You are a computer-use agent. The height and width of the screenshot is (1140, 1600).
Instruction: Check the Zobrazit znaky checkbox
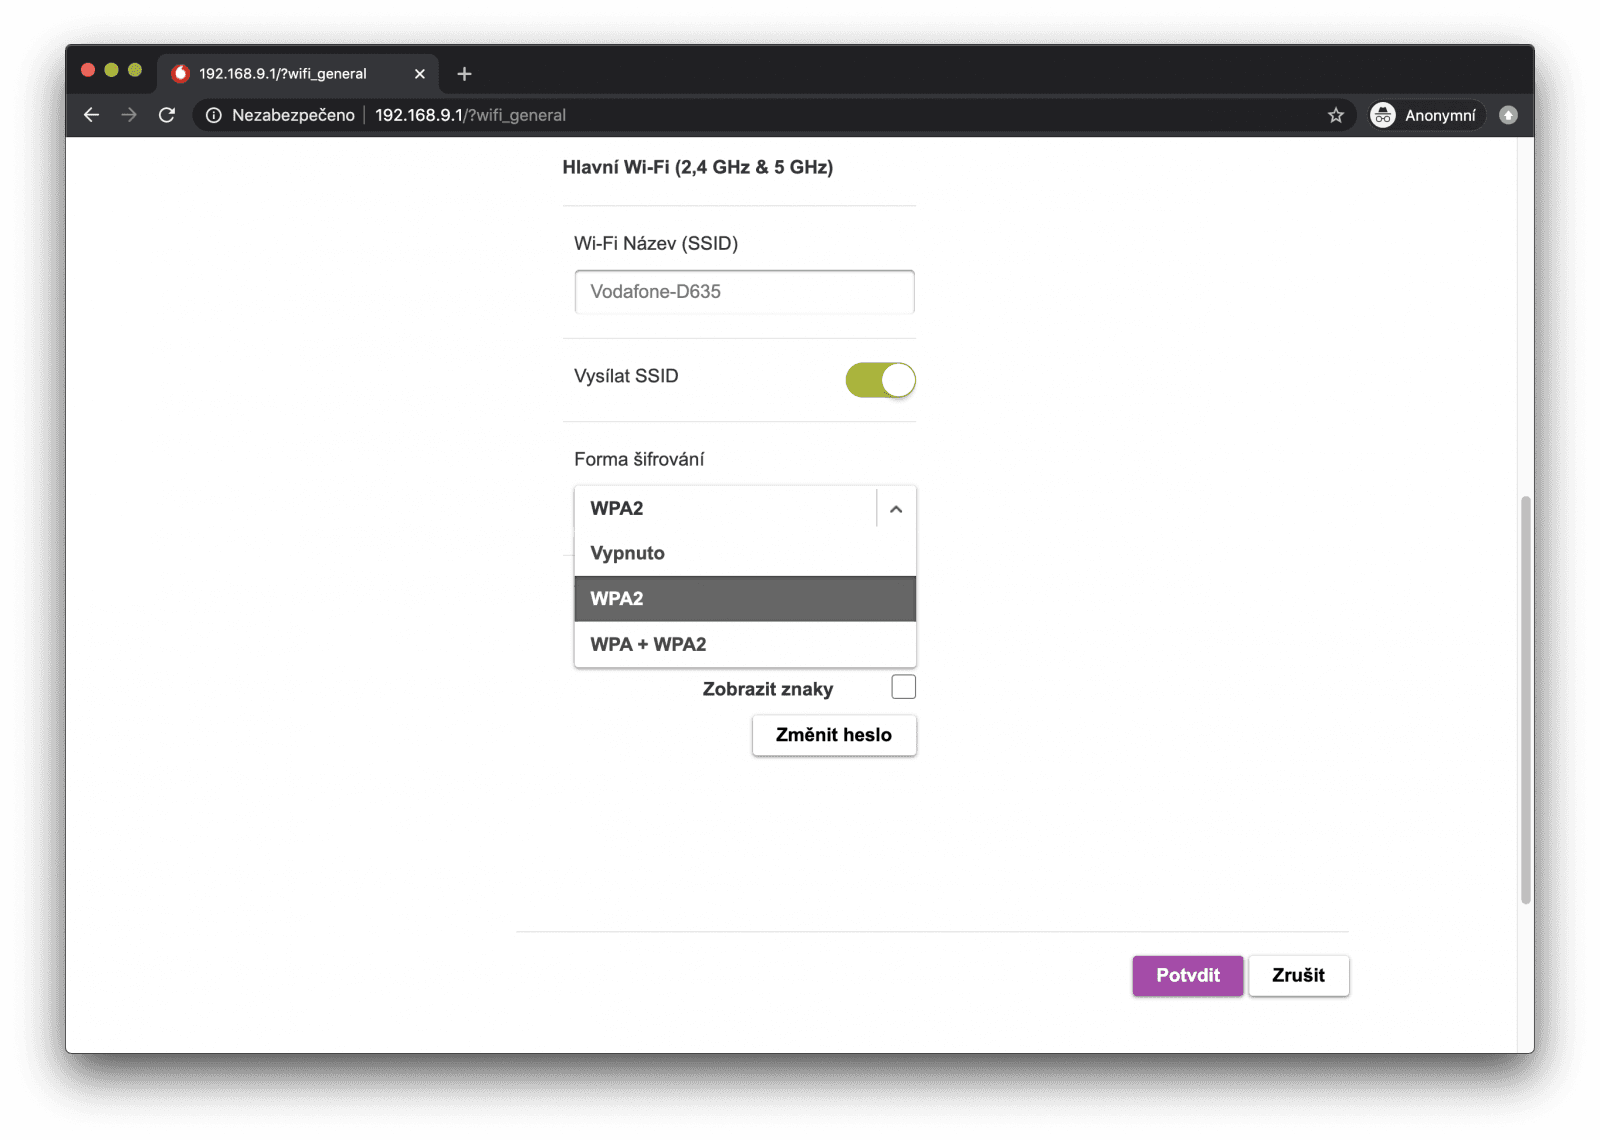click(903, 687)
